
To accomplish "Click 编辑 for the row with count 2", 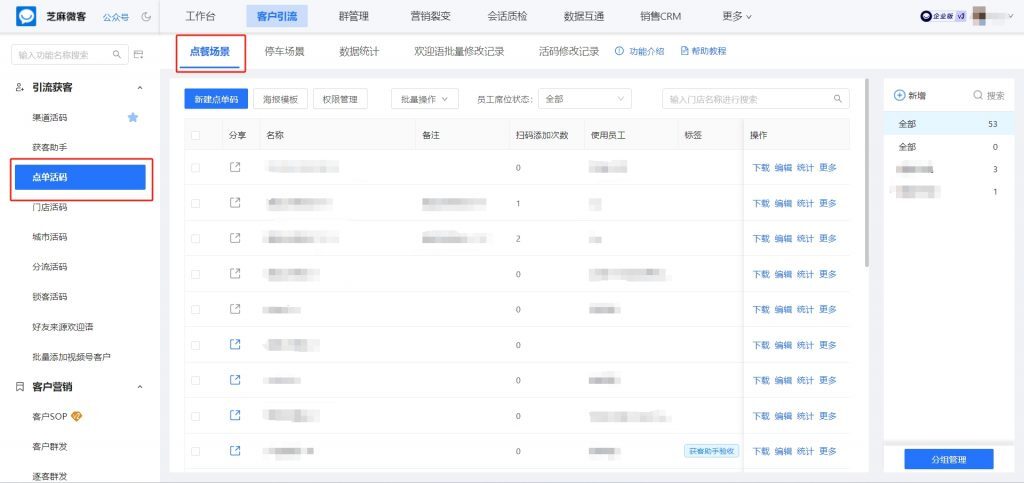I will coord(783,239).
